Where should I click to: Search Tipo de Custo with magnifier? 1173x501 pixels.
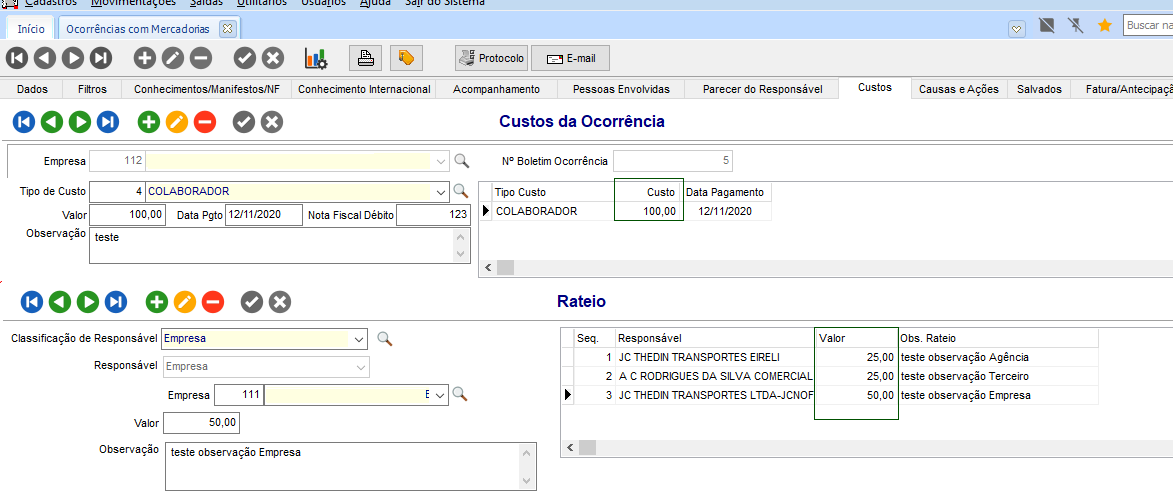point(462,191)
